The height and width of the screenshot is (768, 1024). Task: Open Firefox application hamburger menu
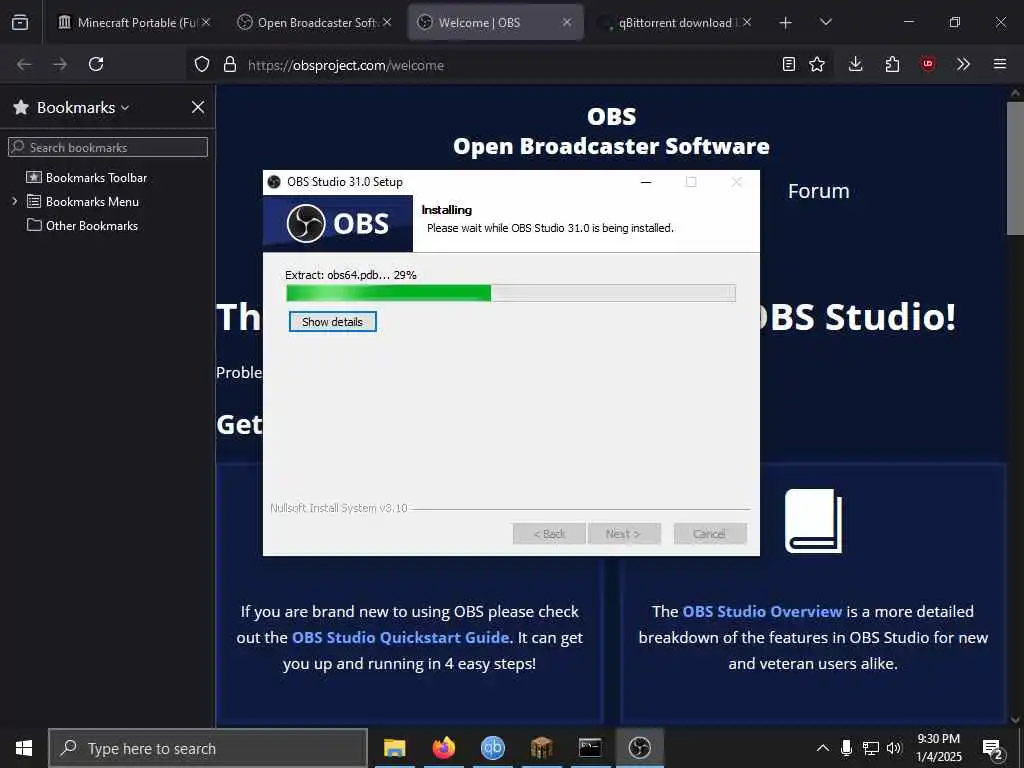click(x=1000, y=64)
